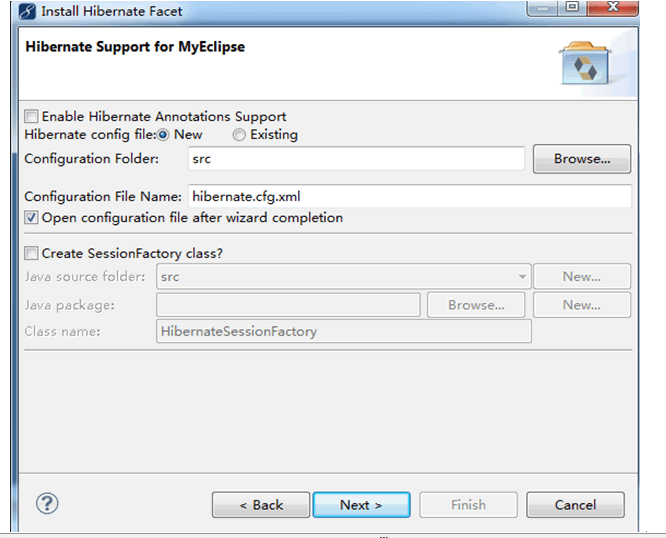The height and width of the screenshot is (538, 666).
Task: Return with the Back button
Action: [261, 505]
